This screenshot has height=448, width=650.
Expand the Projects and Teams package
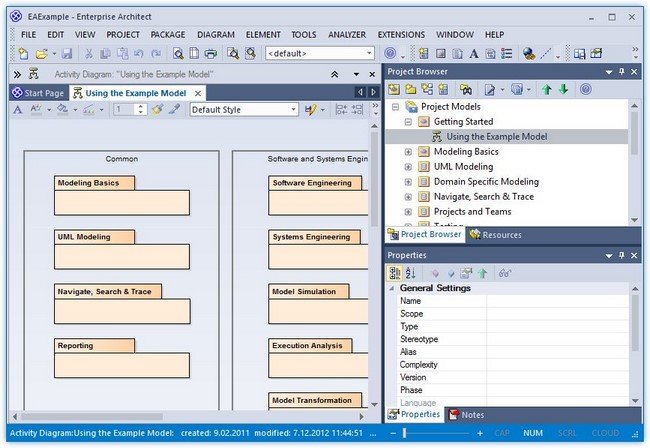408,212
